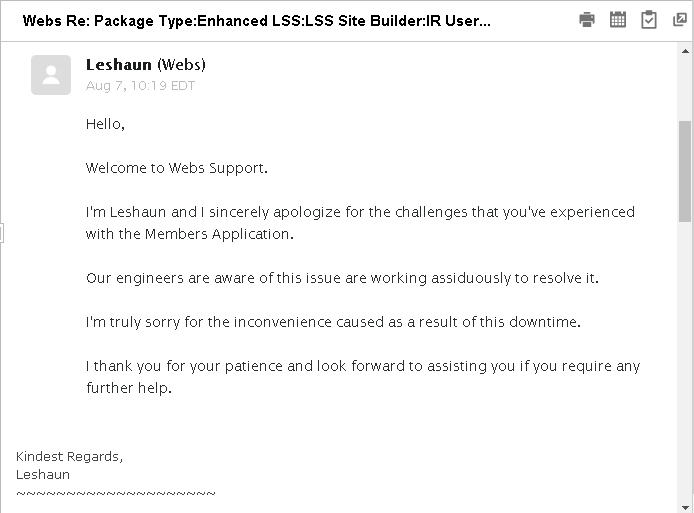Click the email subject title text
Image resolution: width=694 pixels, height=513 pixels.
(x=256, y=21)
